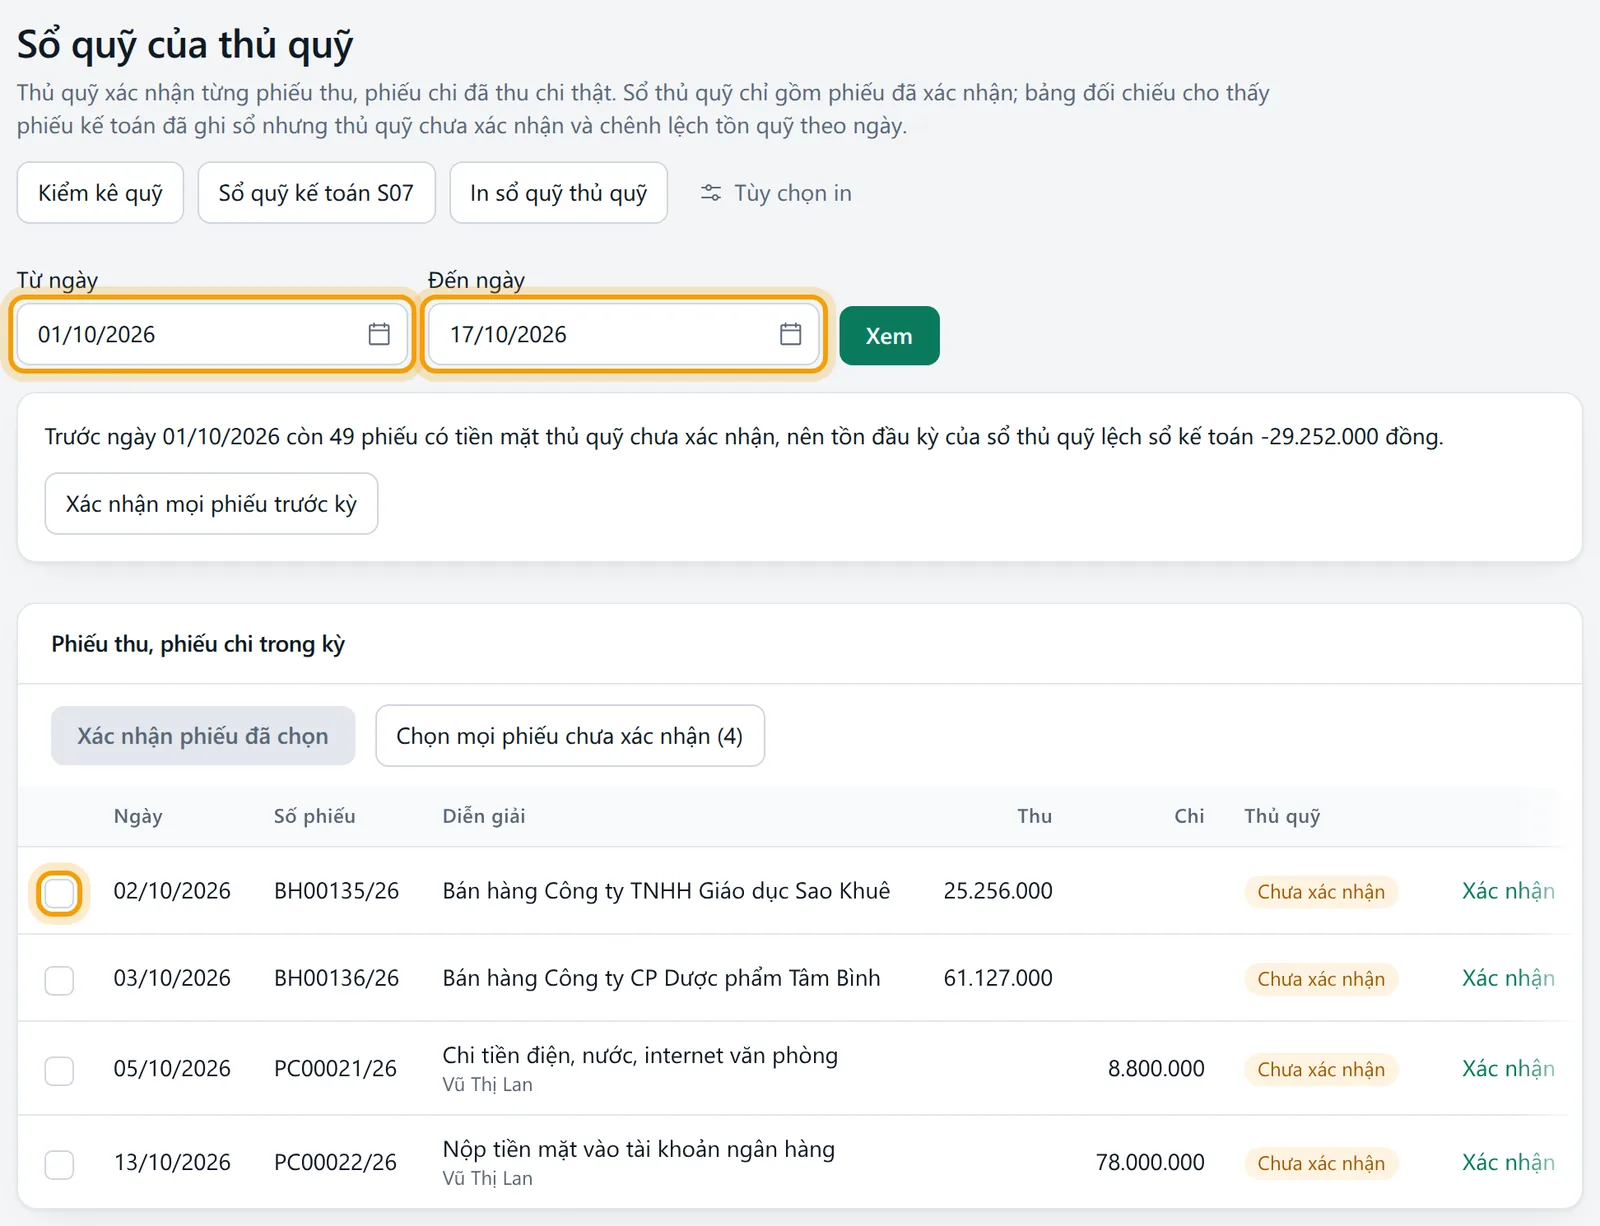1600x1226 pixels.
Task: Click amount 61.127.000 in Thu column
Action: tap(998, 978)
